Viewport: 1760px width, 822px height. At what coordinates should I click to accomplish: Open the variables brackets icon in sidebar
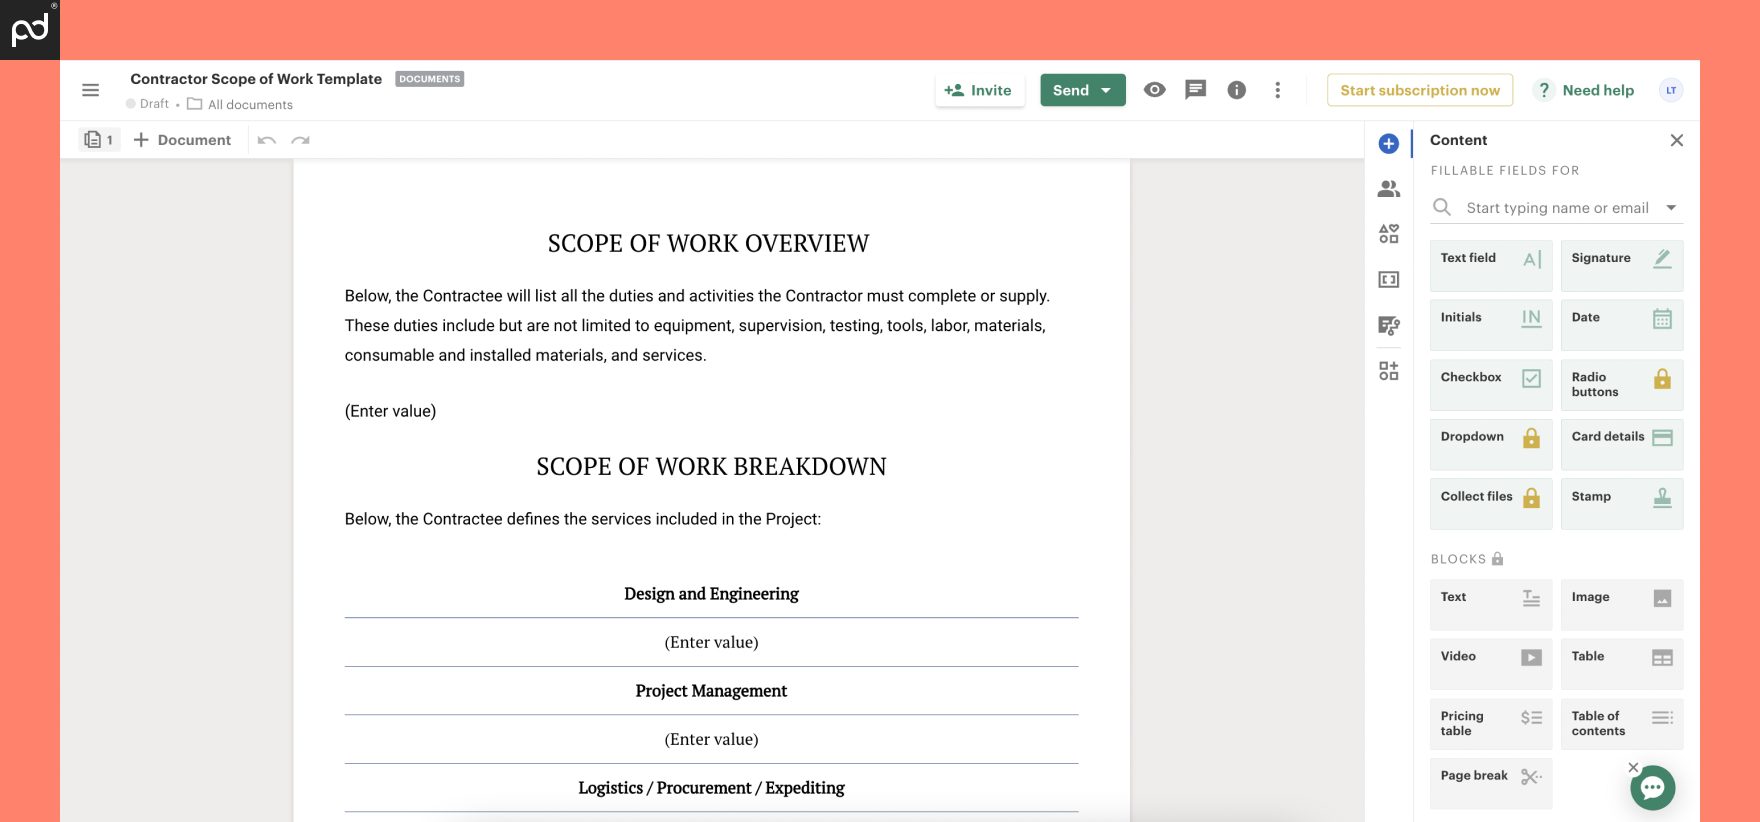[1389, 280]
